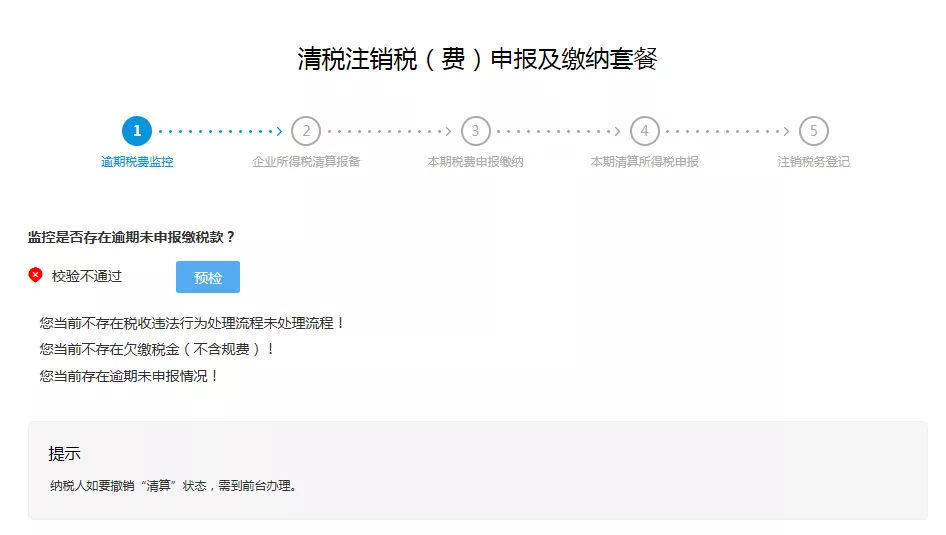The height and width of the screenshot is (535, 946).
Task: Open the 注销税务登记 step label
Action: tap(813, 162)
